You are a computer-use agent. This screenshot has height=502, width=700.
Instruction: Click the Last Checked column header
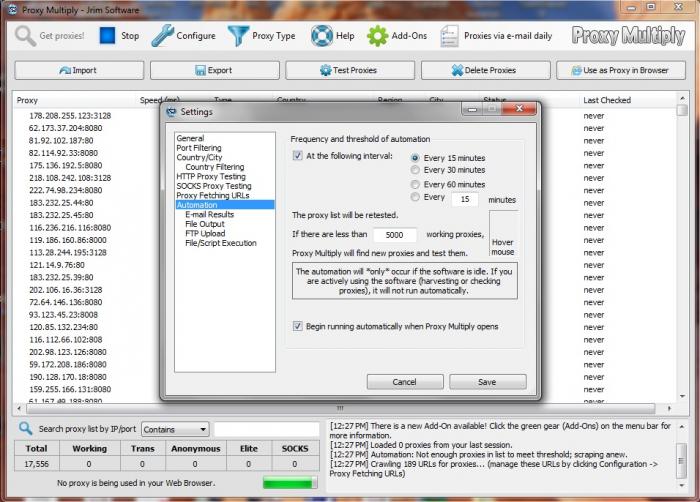(607, 100)
